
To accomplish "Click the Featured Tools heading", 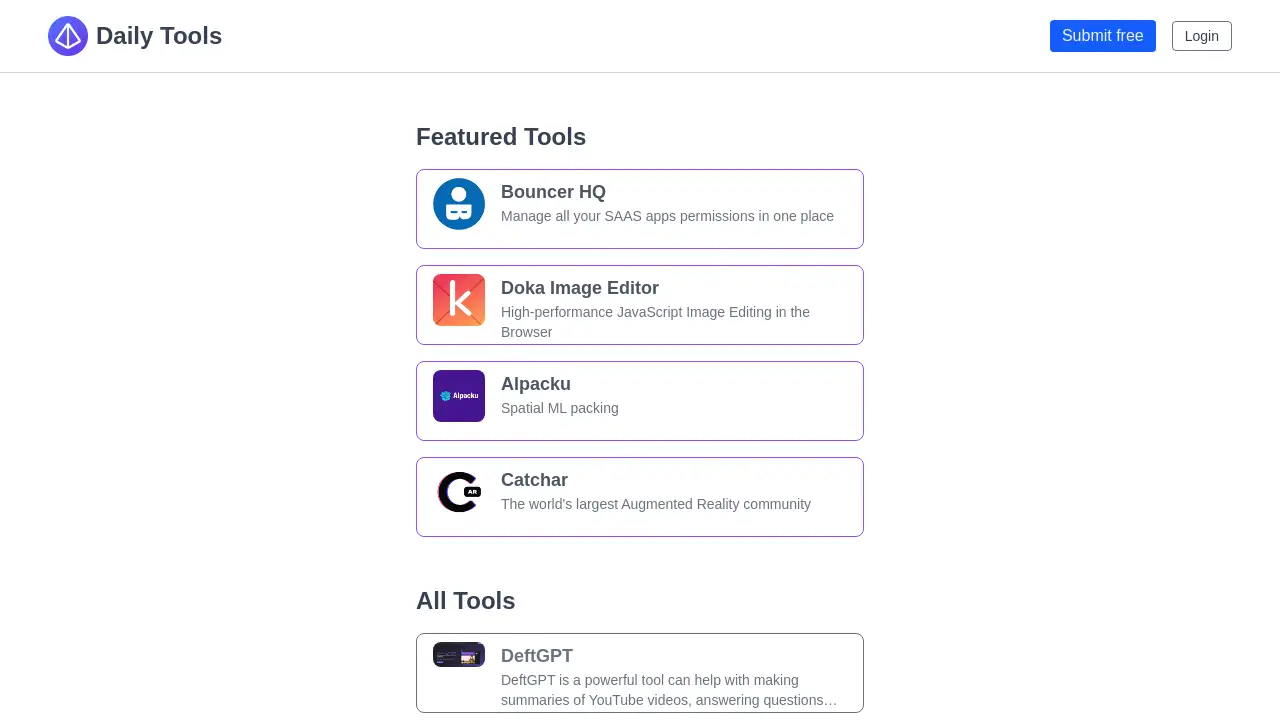I will pos(501,137).
